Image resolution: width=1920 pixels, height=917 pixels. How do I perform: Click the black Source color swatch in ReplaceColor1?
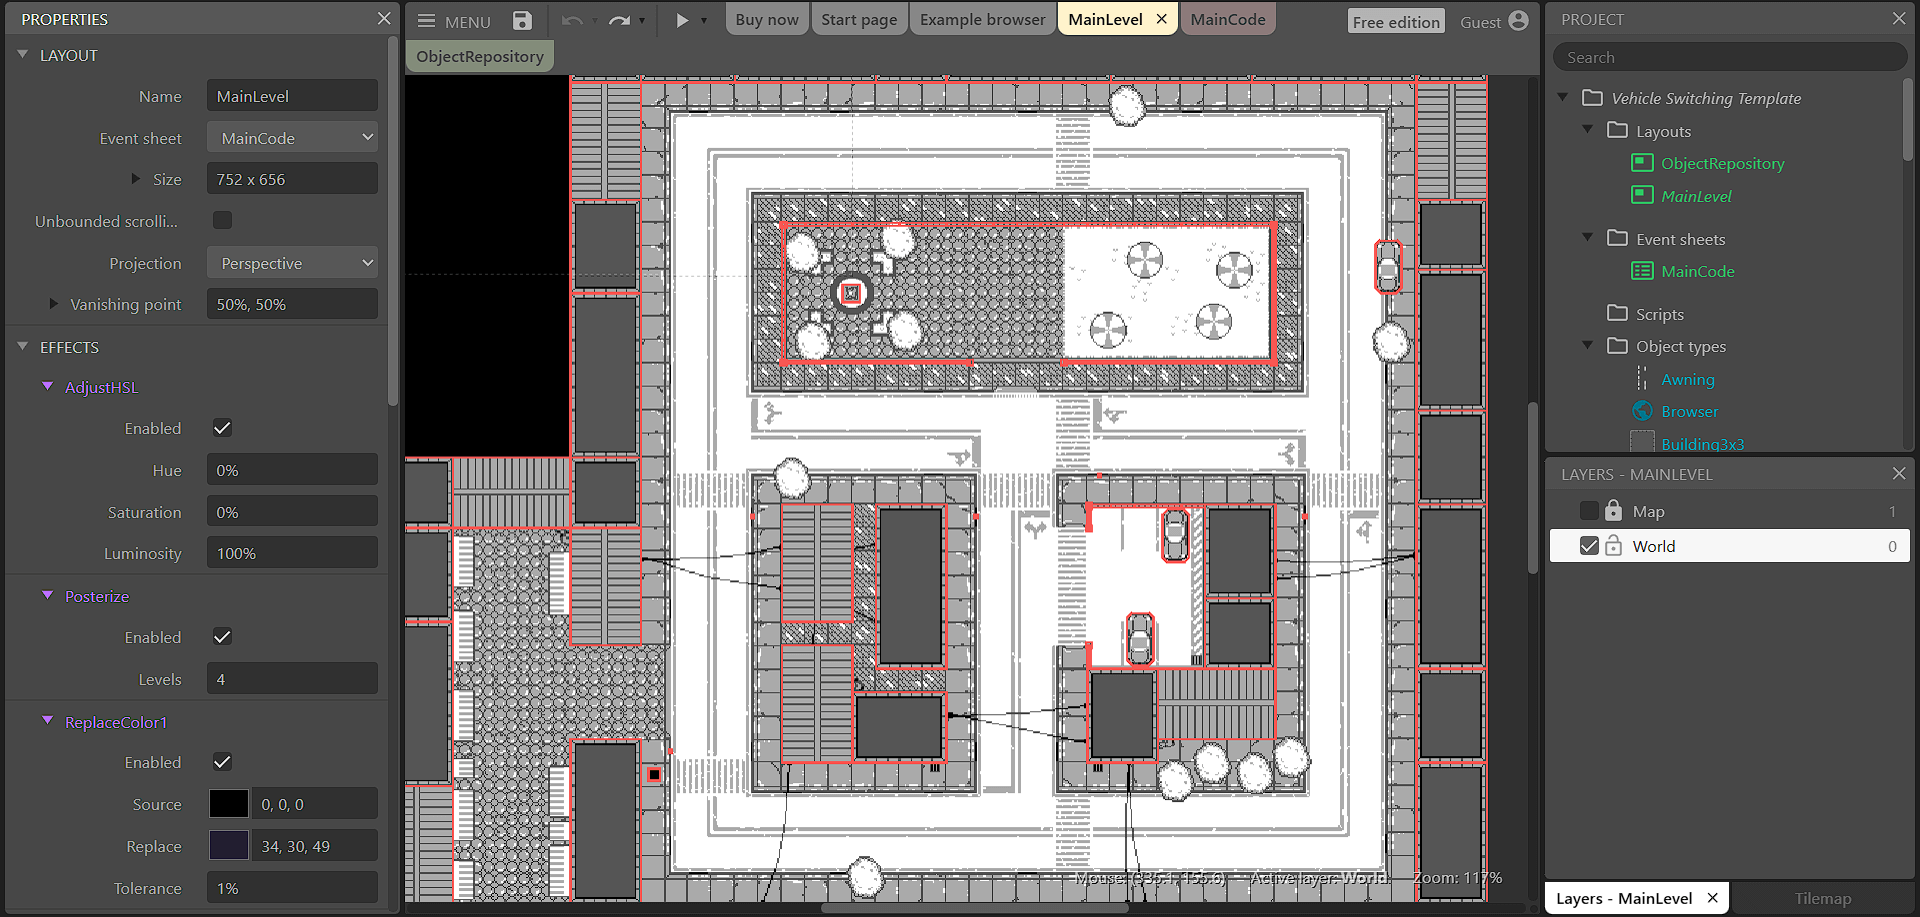tap(229, 803)
